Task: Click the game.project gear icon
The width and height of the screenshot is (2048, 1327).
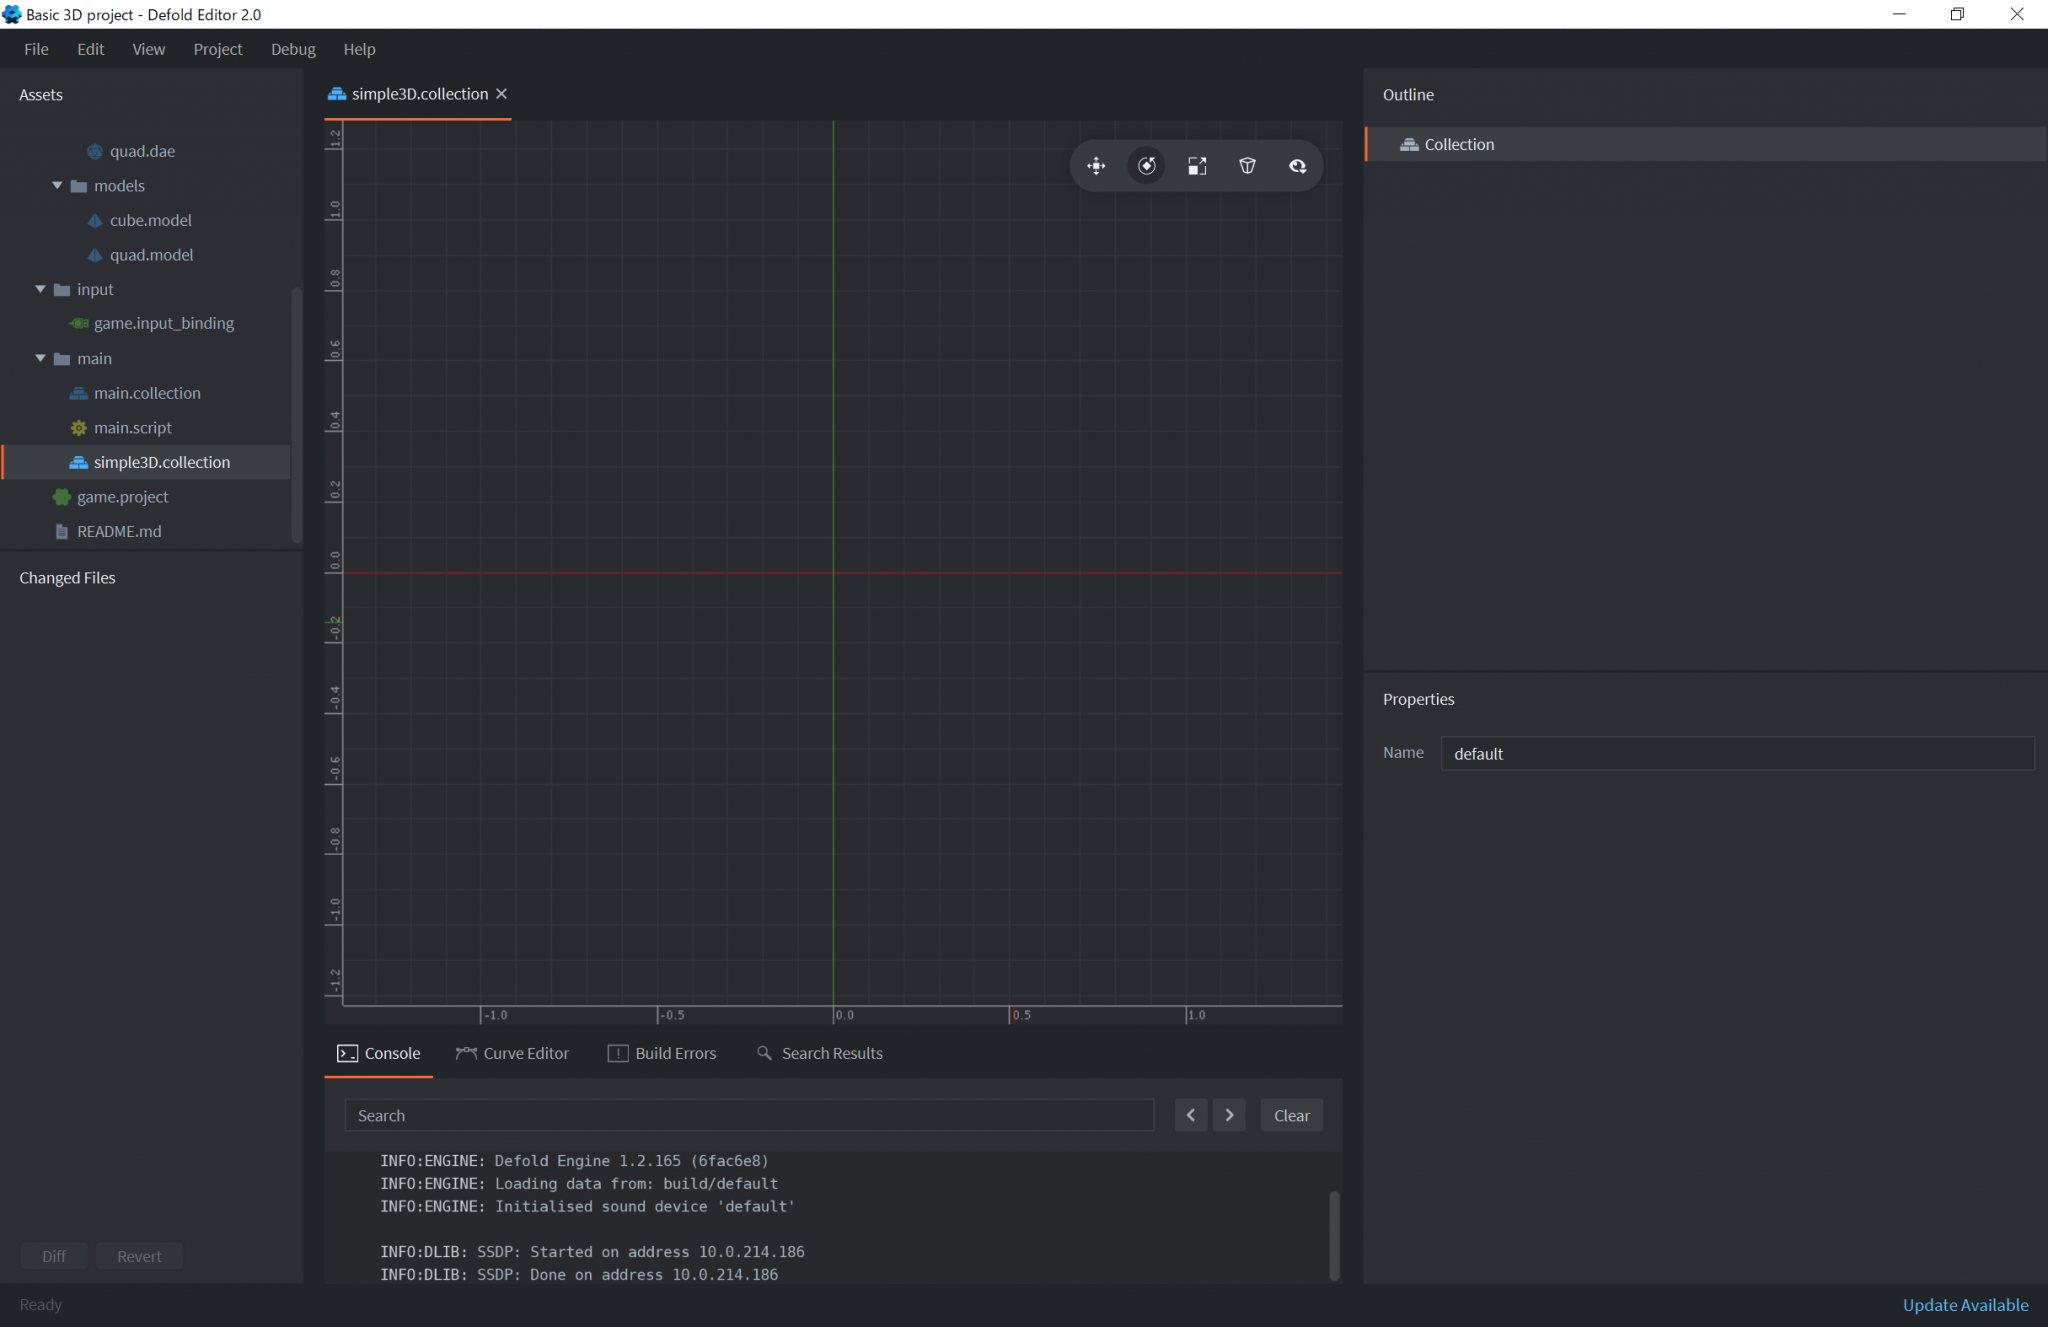Action: click(62, 497)
